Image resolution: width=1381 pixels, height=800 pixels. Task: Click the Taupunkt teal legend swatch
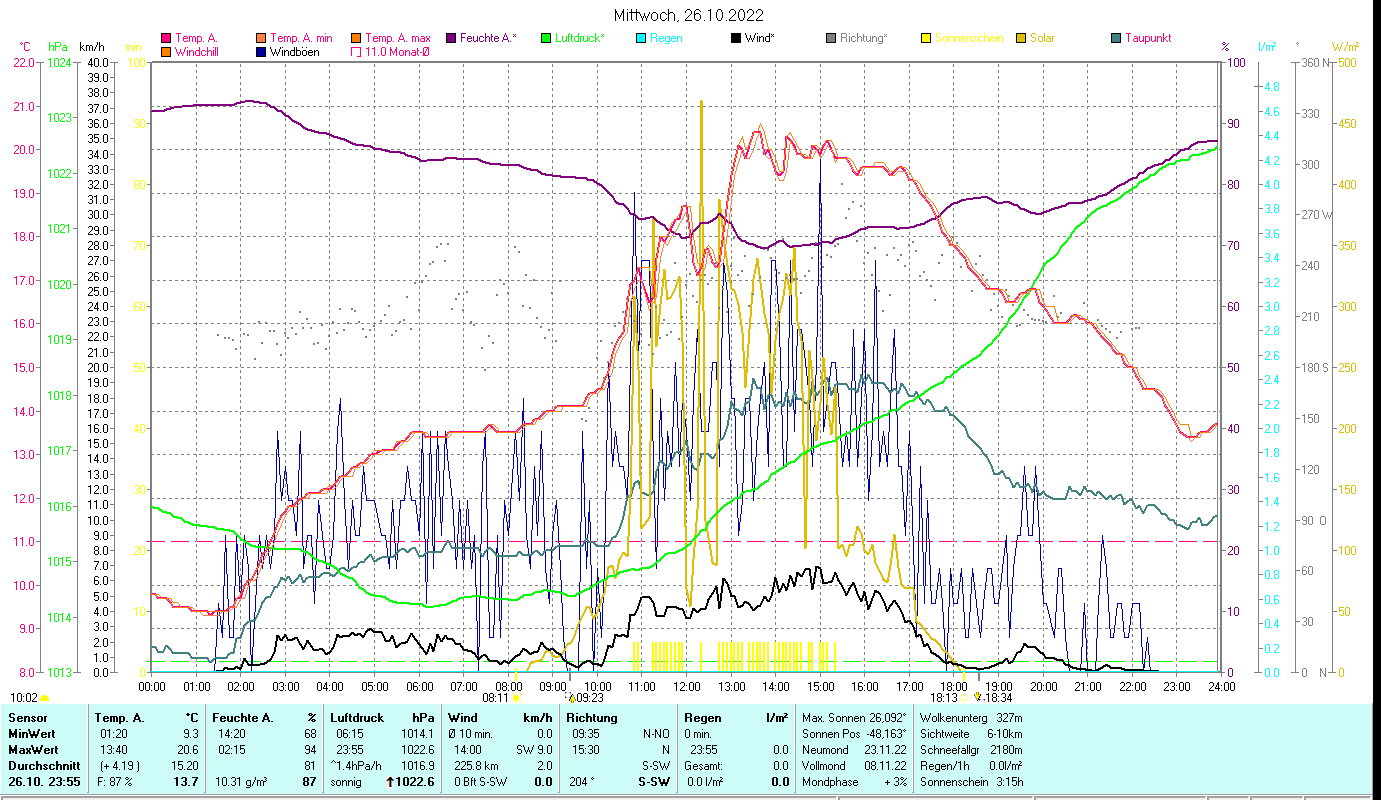[x=1115, y=38]
